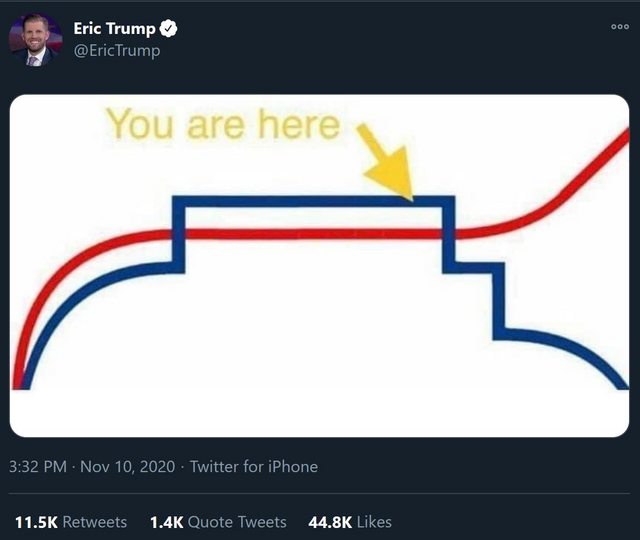Open the "Twitter for iPhone" source link

coord(254,467)
